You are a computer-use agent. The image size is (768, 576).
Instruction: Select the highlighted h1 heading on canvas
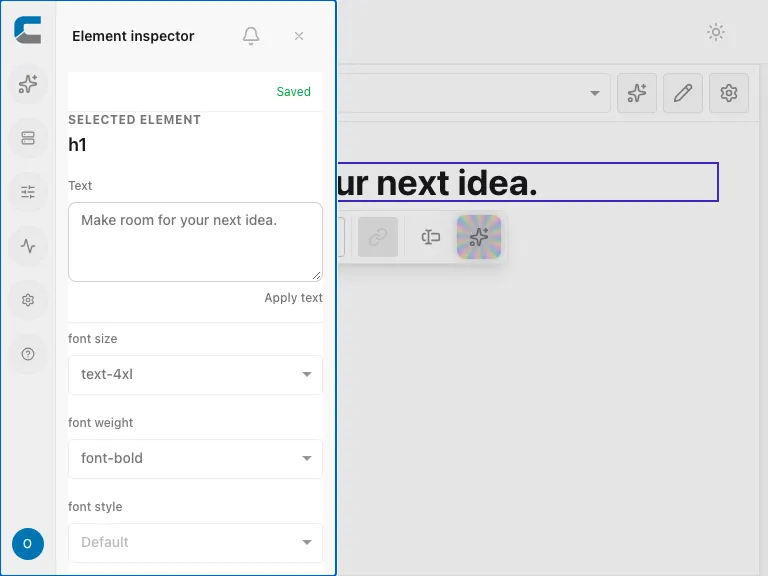pyautogui.click(x=528, y=182)
